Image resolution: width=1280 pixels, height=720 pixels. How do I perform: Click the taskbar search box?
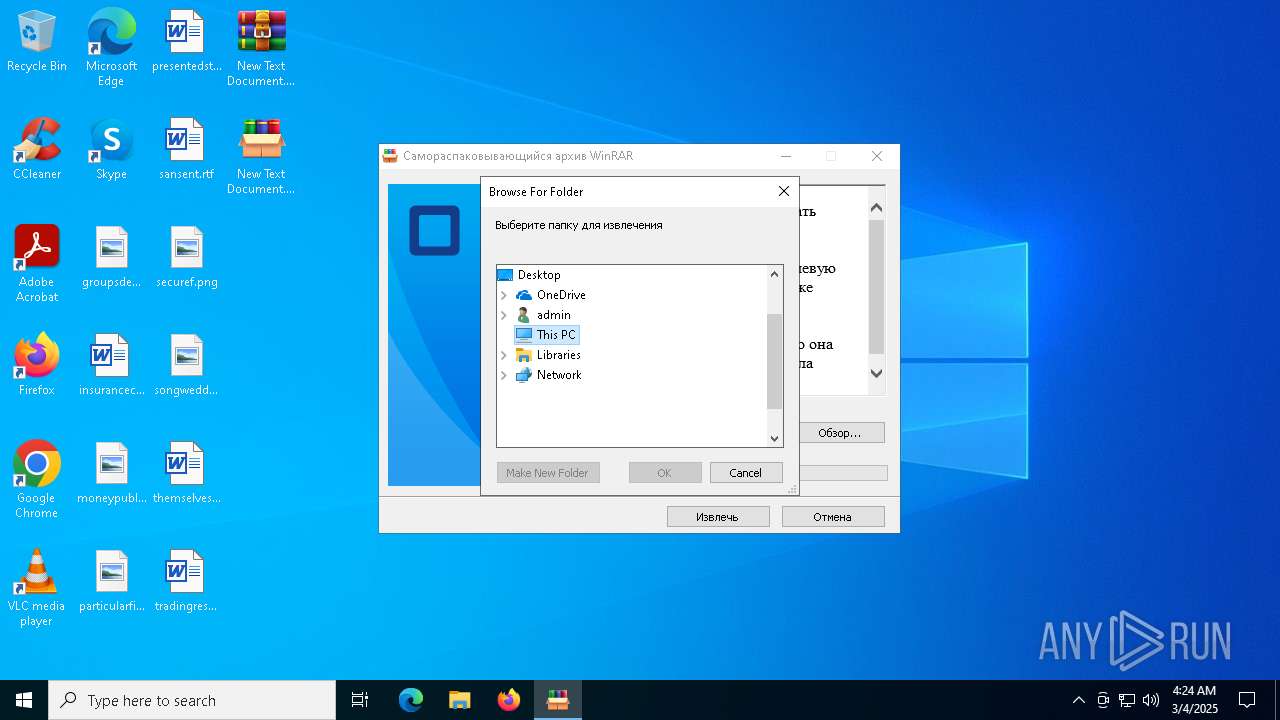click(192, 700)
